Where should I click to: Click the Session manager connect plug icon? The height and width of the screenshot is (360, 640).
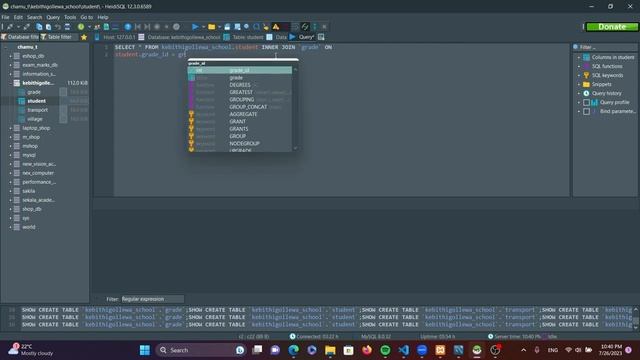(10, 27)
